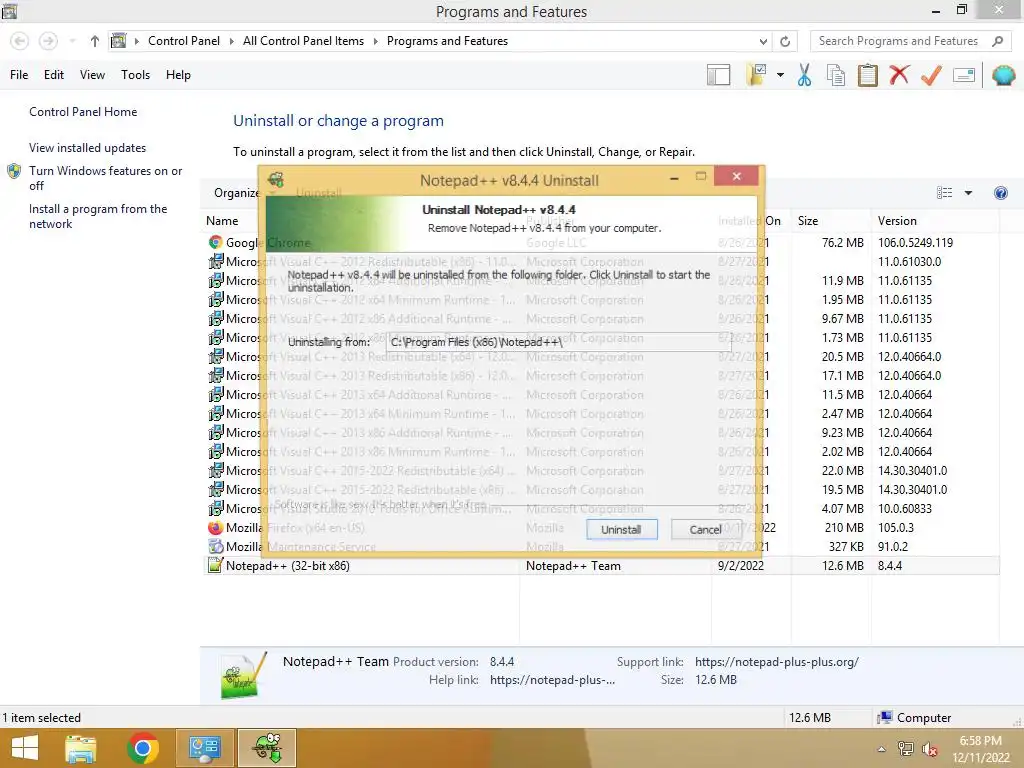1024x768 pixels.
Task: Expand the chevron after Control Panel breadcrumb
Action: click(231, 41)
